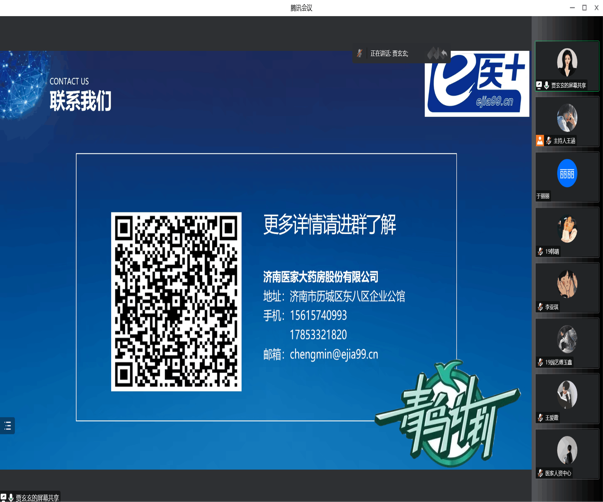Select 李亚琪 participant avatar
603x502 pixels.
tap(567, 284)
